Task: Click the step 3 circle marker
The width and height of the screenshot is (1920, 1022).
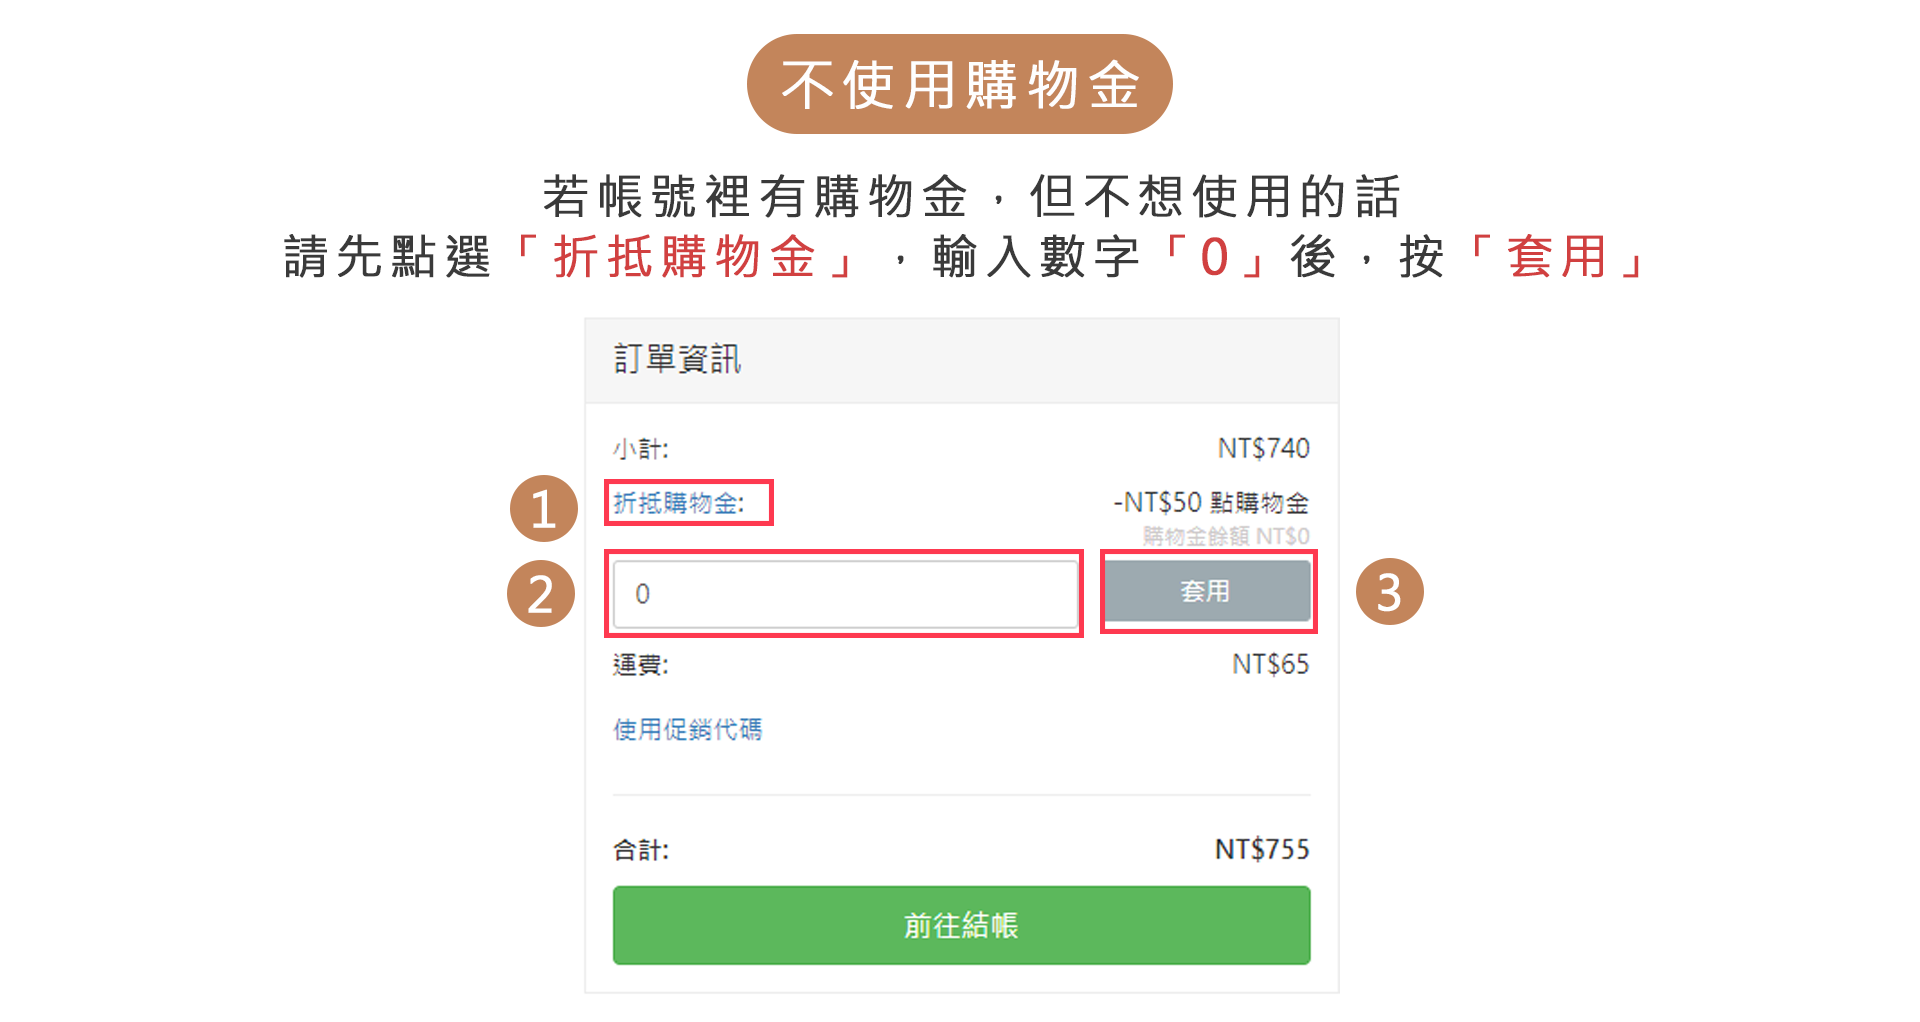Action: [x=1389, y=592]
